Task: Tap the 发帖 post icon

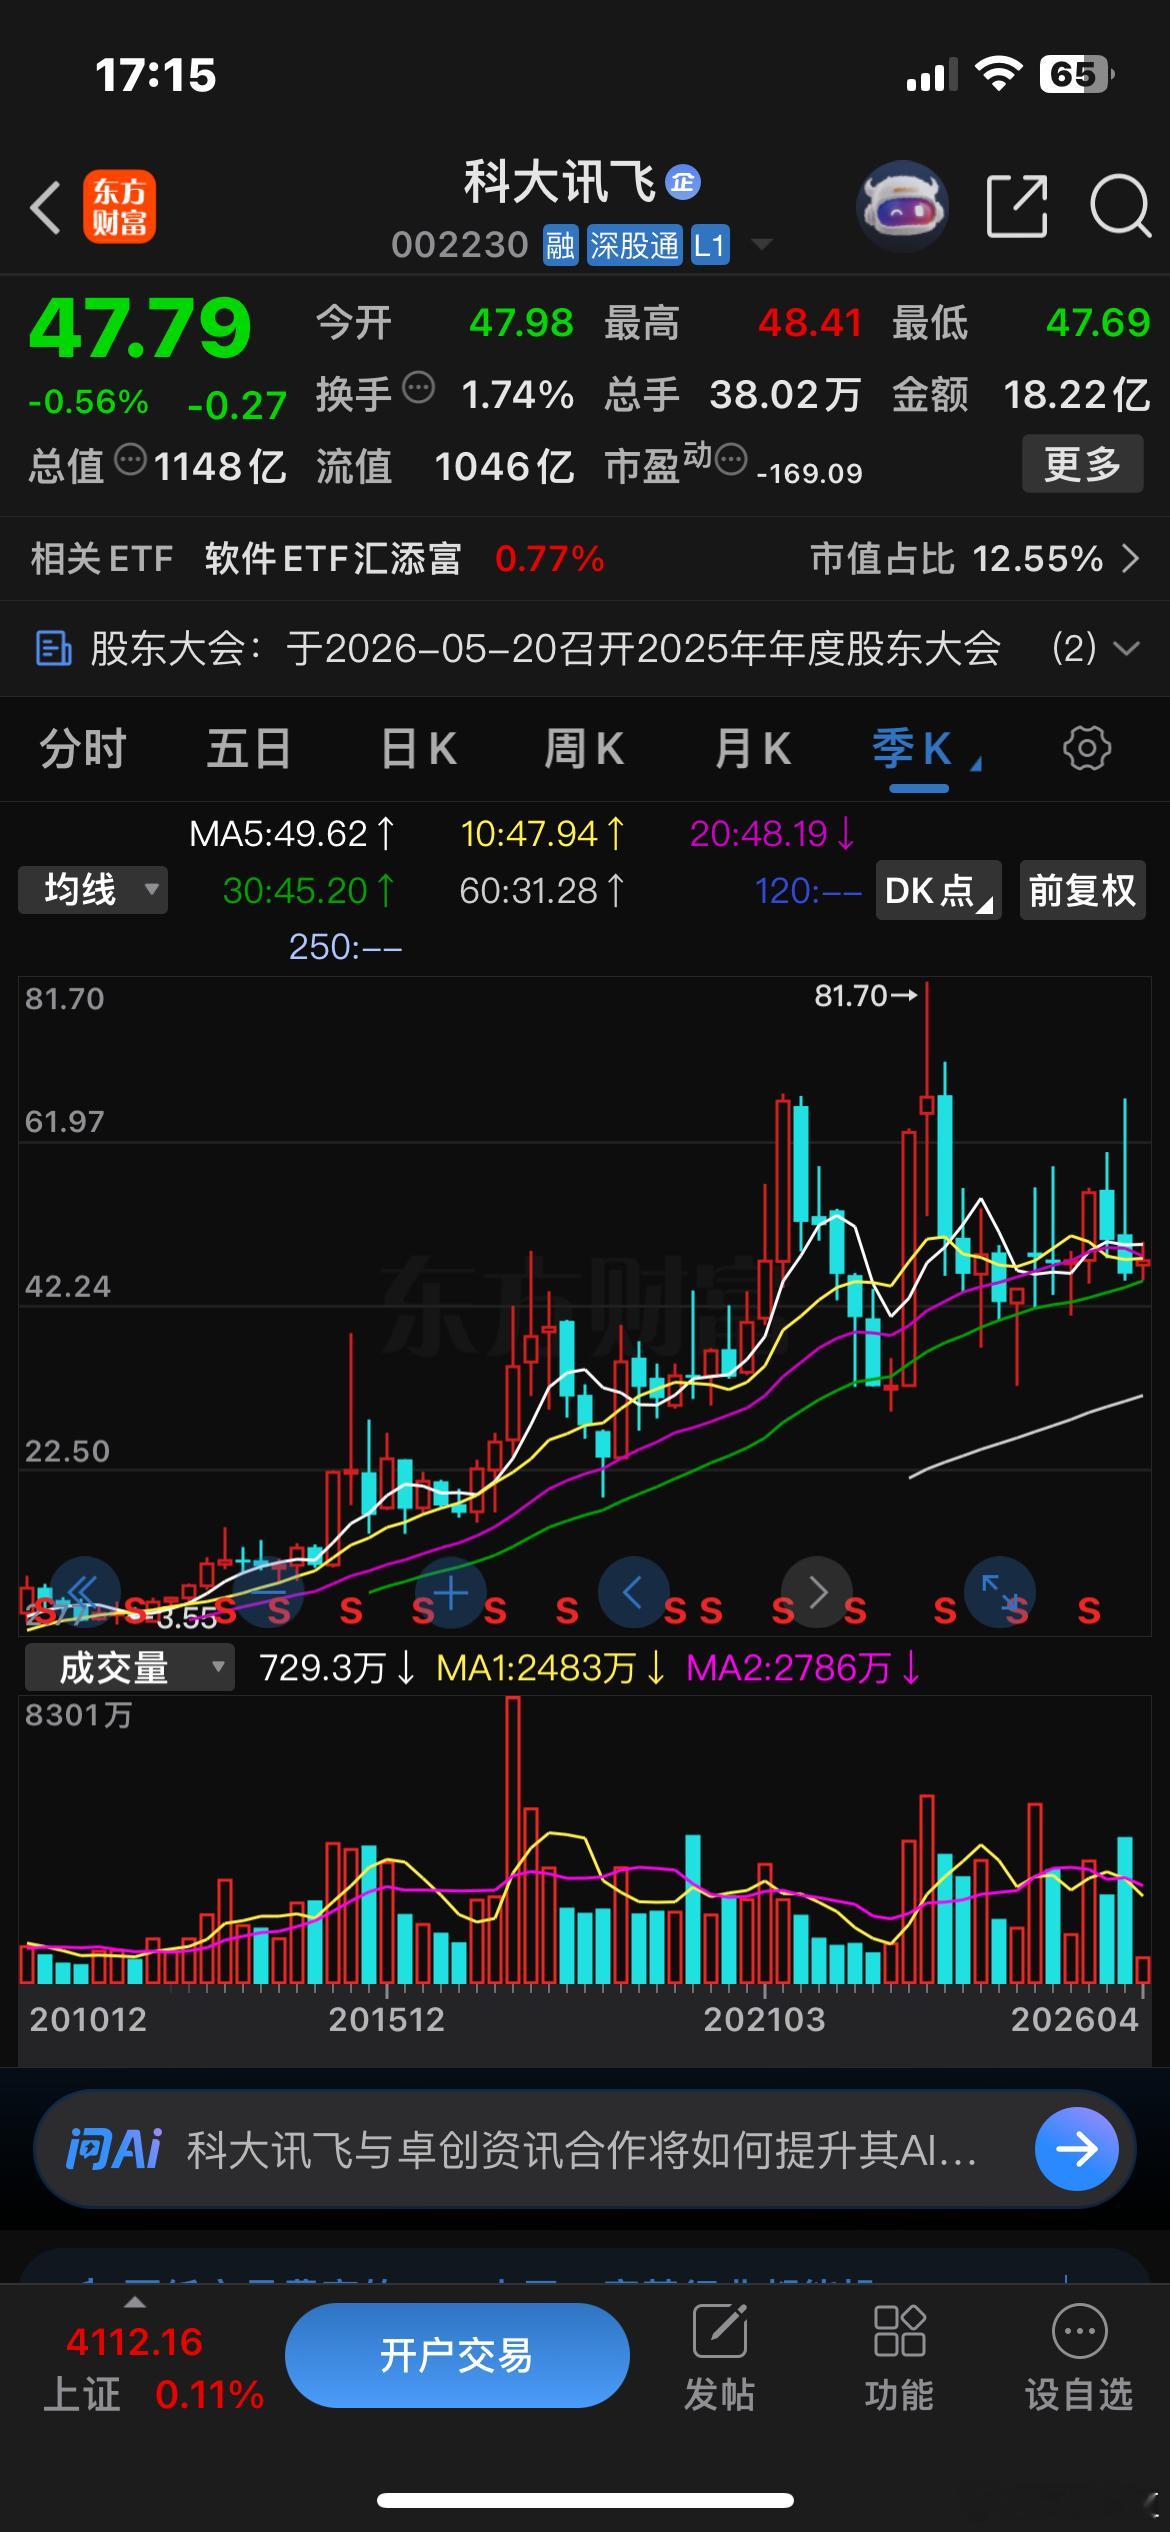Action: tap(720, 2330)
